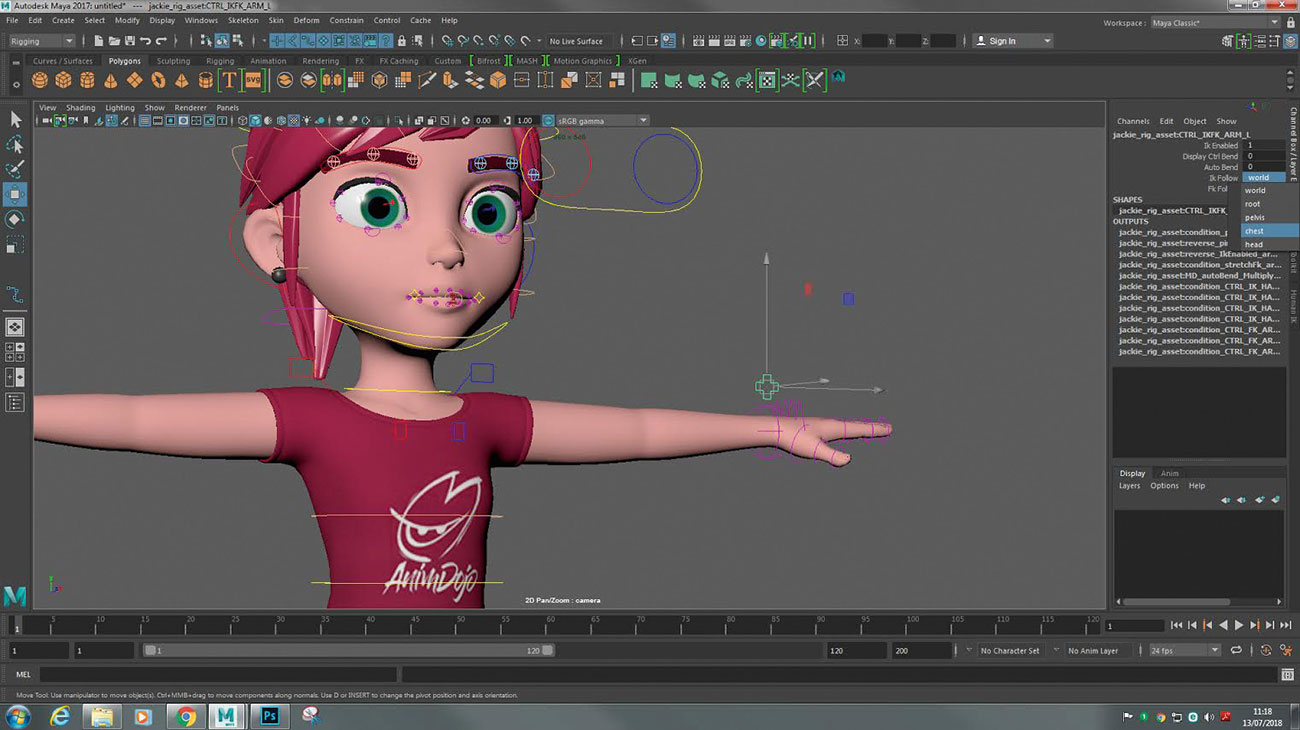The image size is (1300, 730).
Task: Launch Photoshop from the taskbar
Action: click(x=268, y=716)
